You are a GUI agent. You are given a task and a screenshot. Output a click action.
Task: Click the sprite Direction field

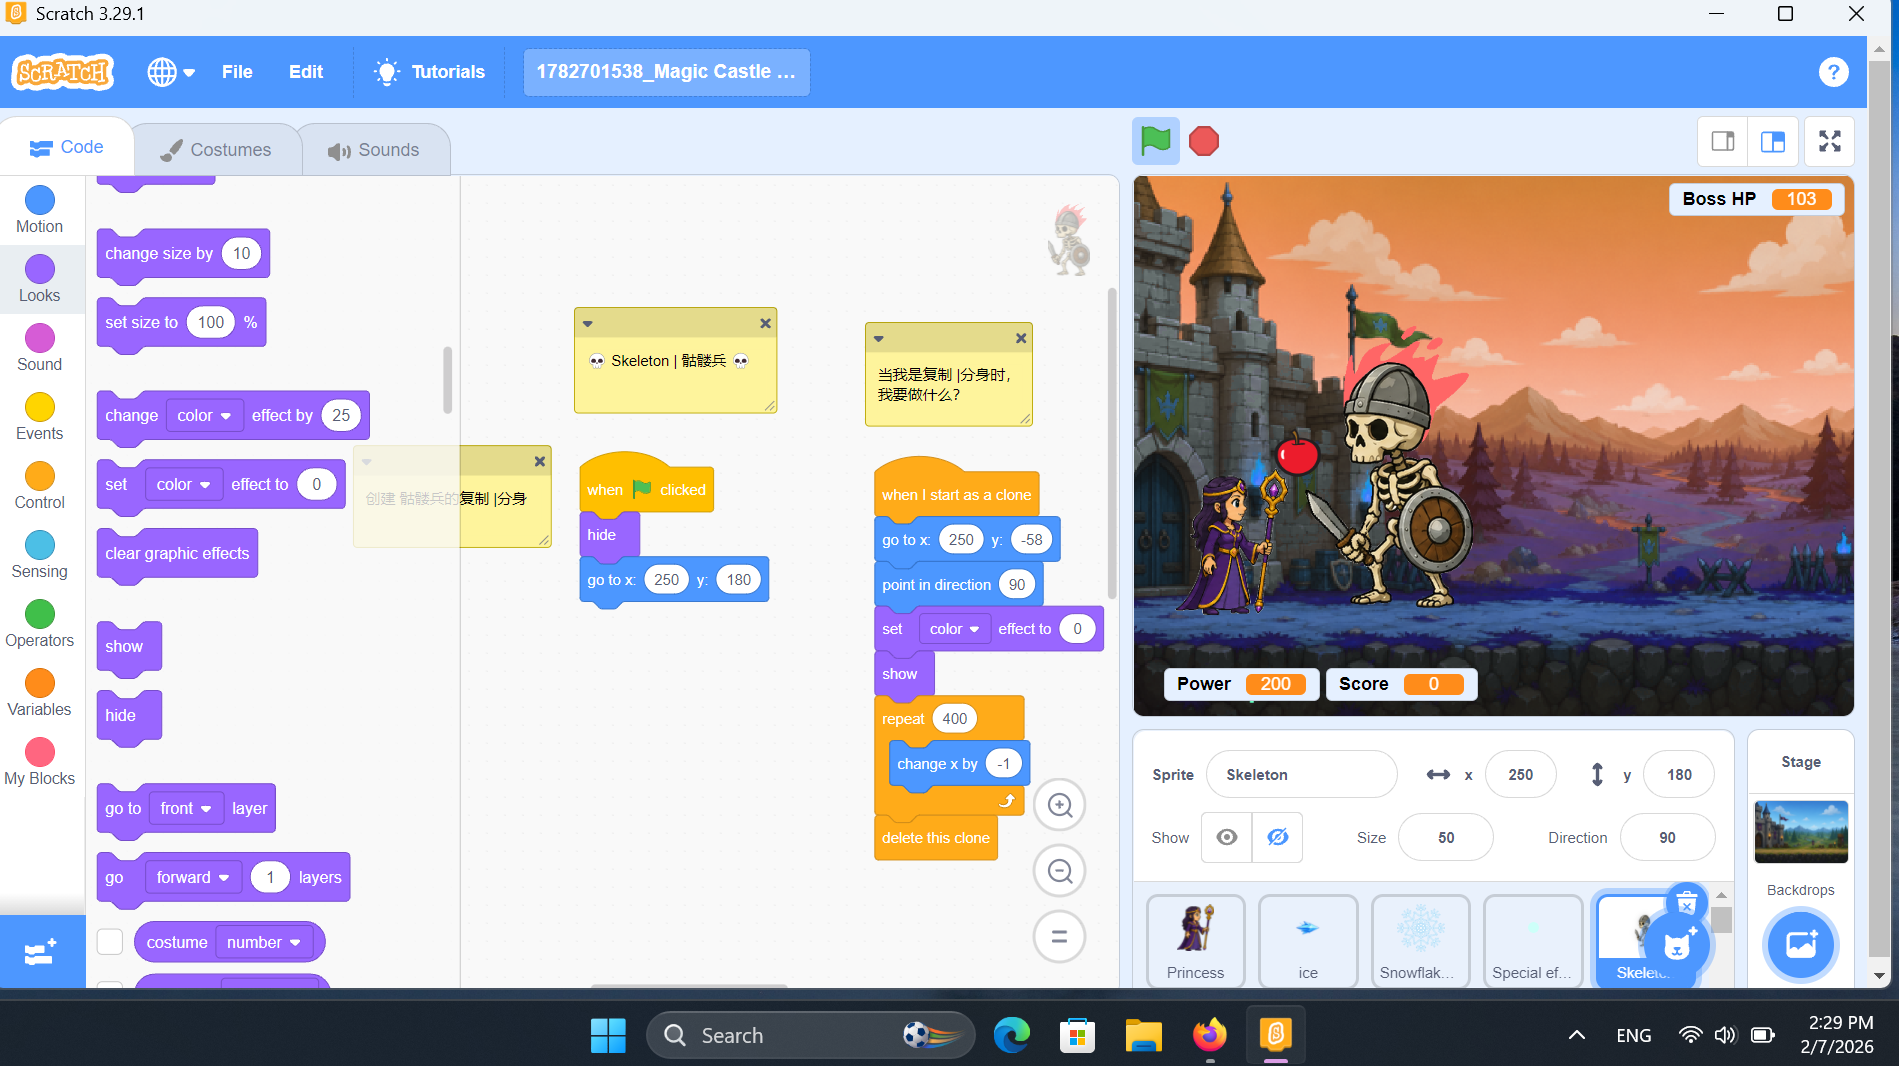1667,838
